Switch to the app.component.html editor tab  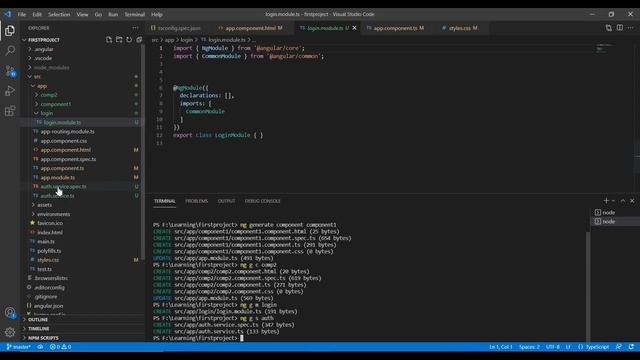250,28
